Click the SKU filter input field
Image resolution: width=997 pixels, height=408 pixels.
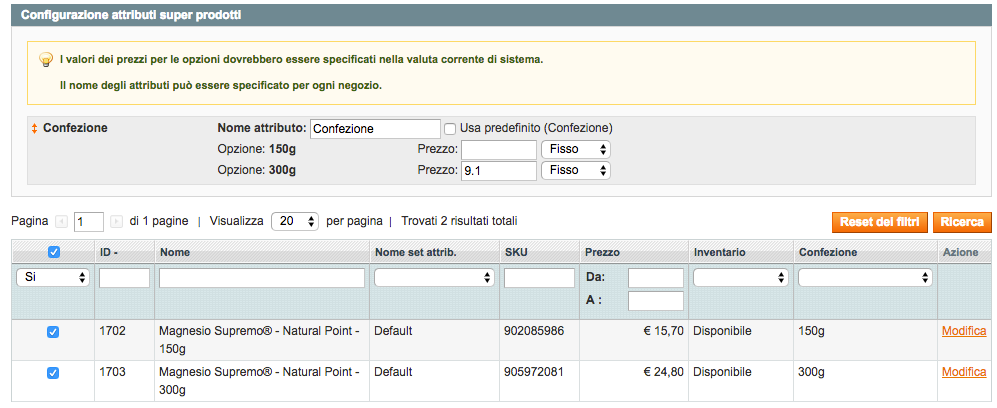tap(538, 278)
